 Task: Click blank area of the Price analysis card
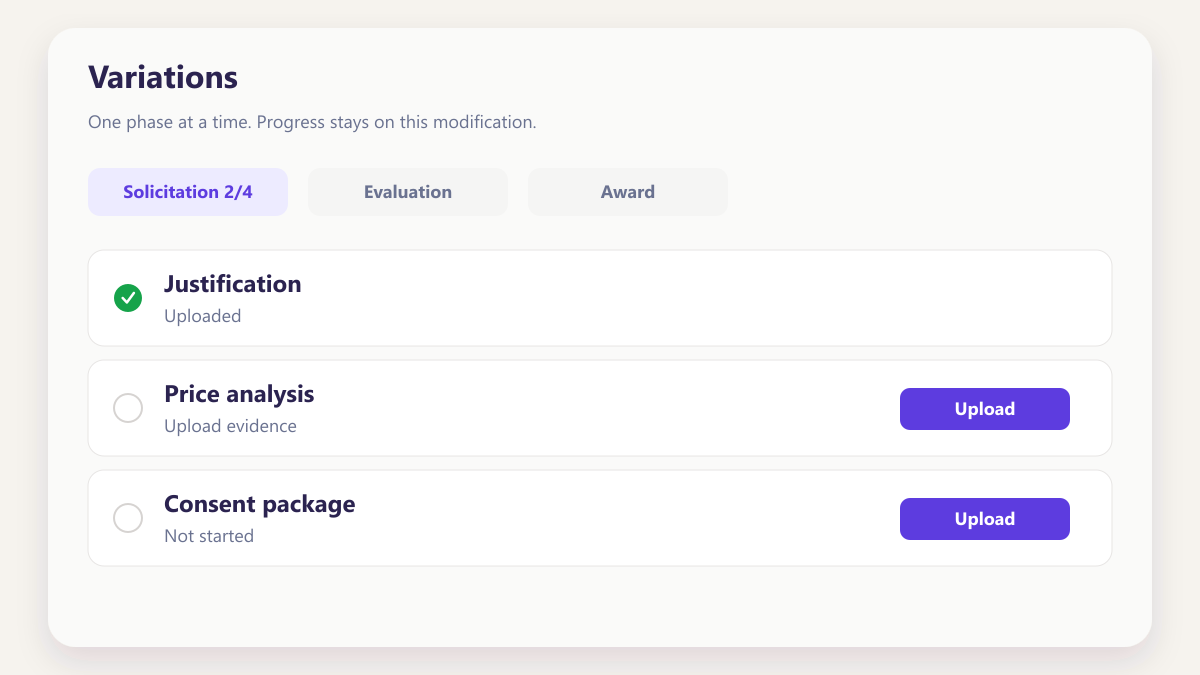click(x=600, y=408)
